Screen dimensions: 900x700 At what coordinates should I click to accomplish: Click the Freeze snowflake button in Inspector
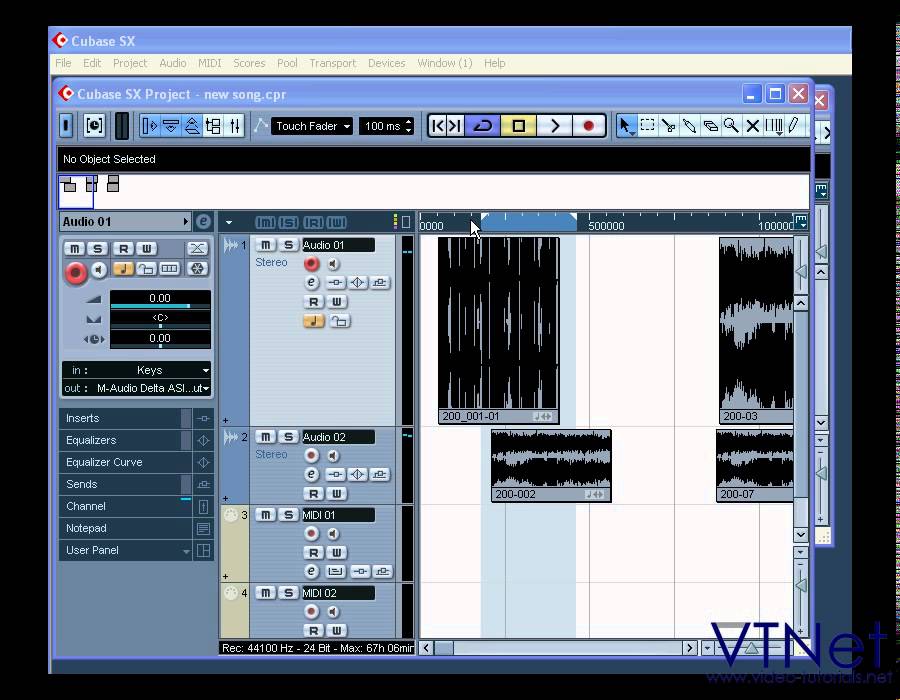point(197,269)
